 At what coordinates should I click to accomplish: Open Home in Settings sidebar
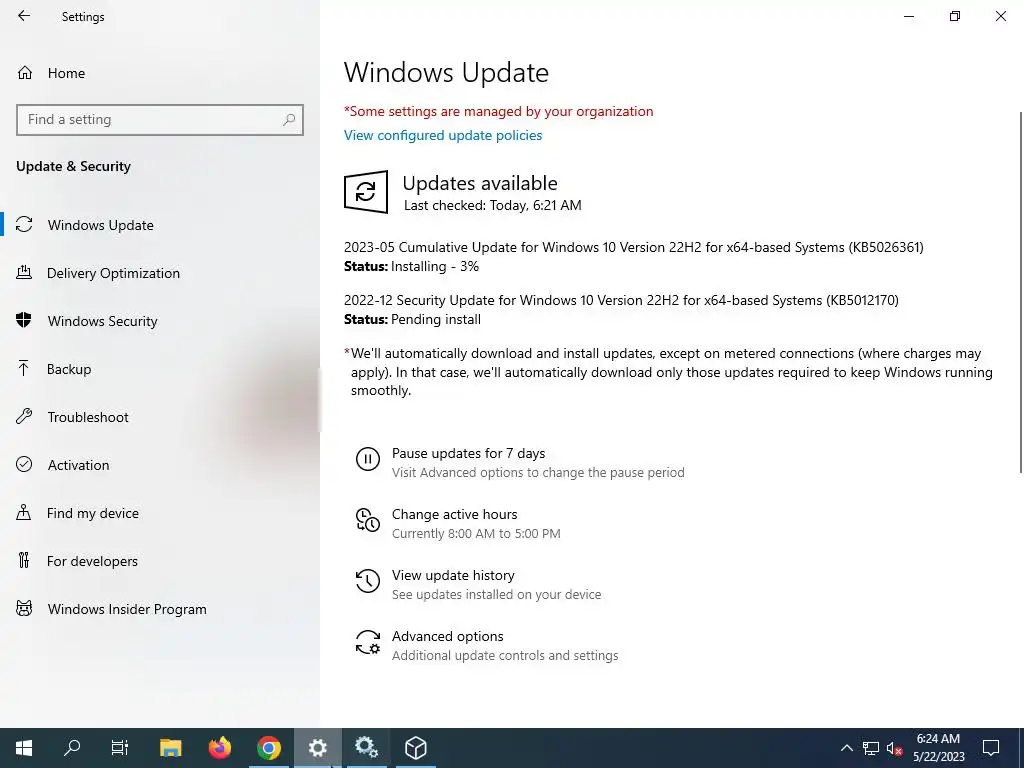(x=66, y=73)
